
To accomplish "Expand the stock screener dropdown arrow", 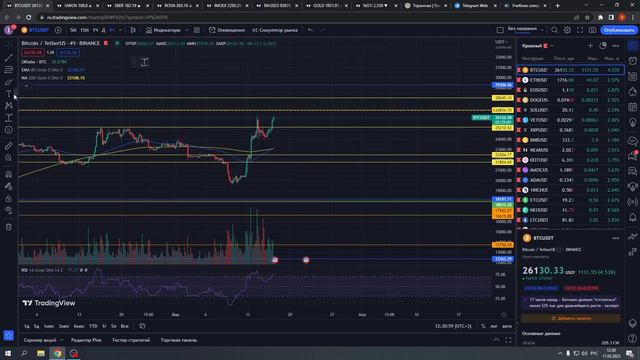I will [x=62, y=340].
